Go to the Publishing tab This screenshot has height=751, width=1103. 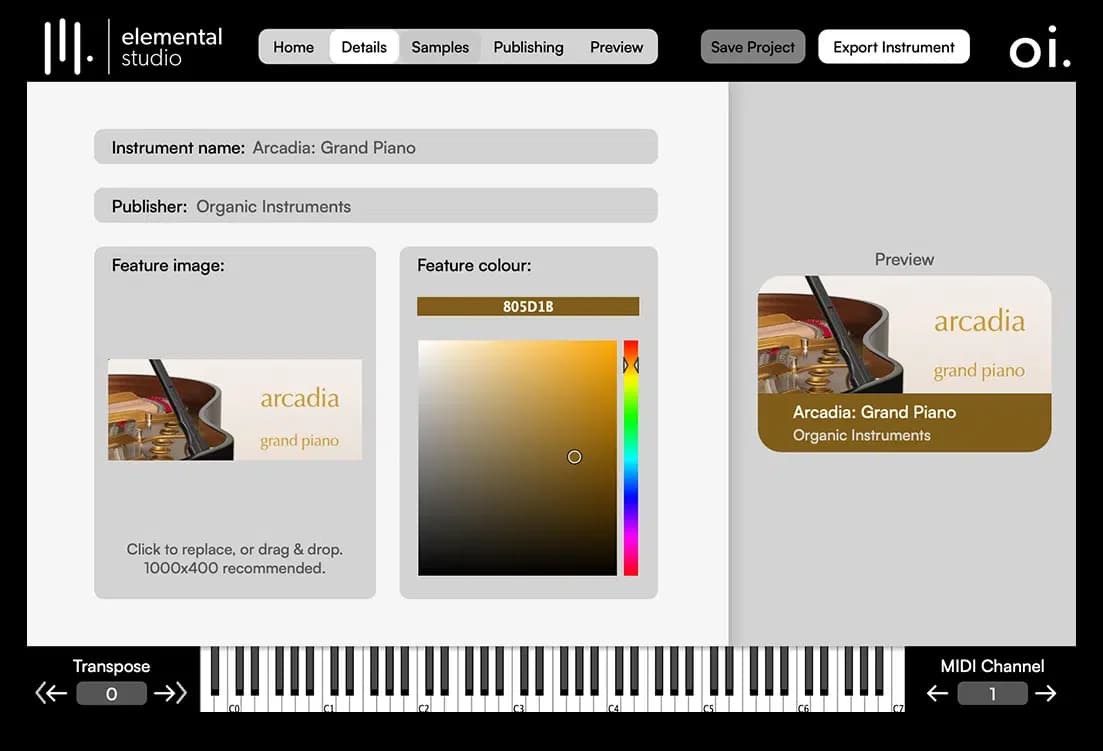(528, 47)
